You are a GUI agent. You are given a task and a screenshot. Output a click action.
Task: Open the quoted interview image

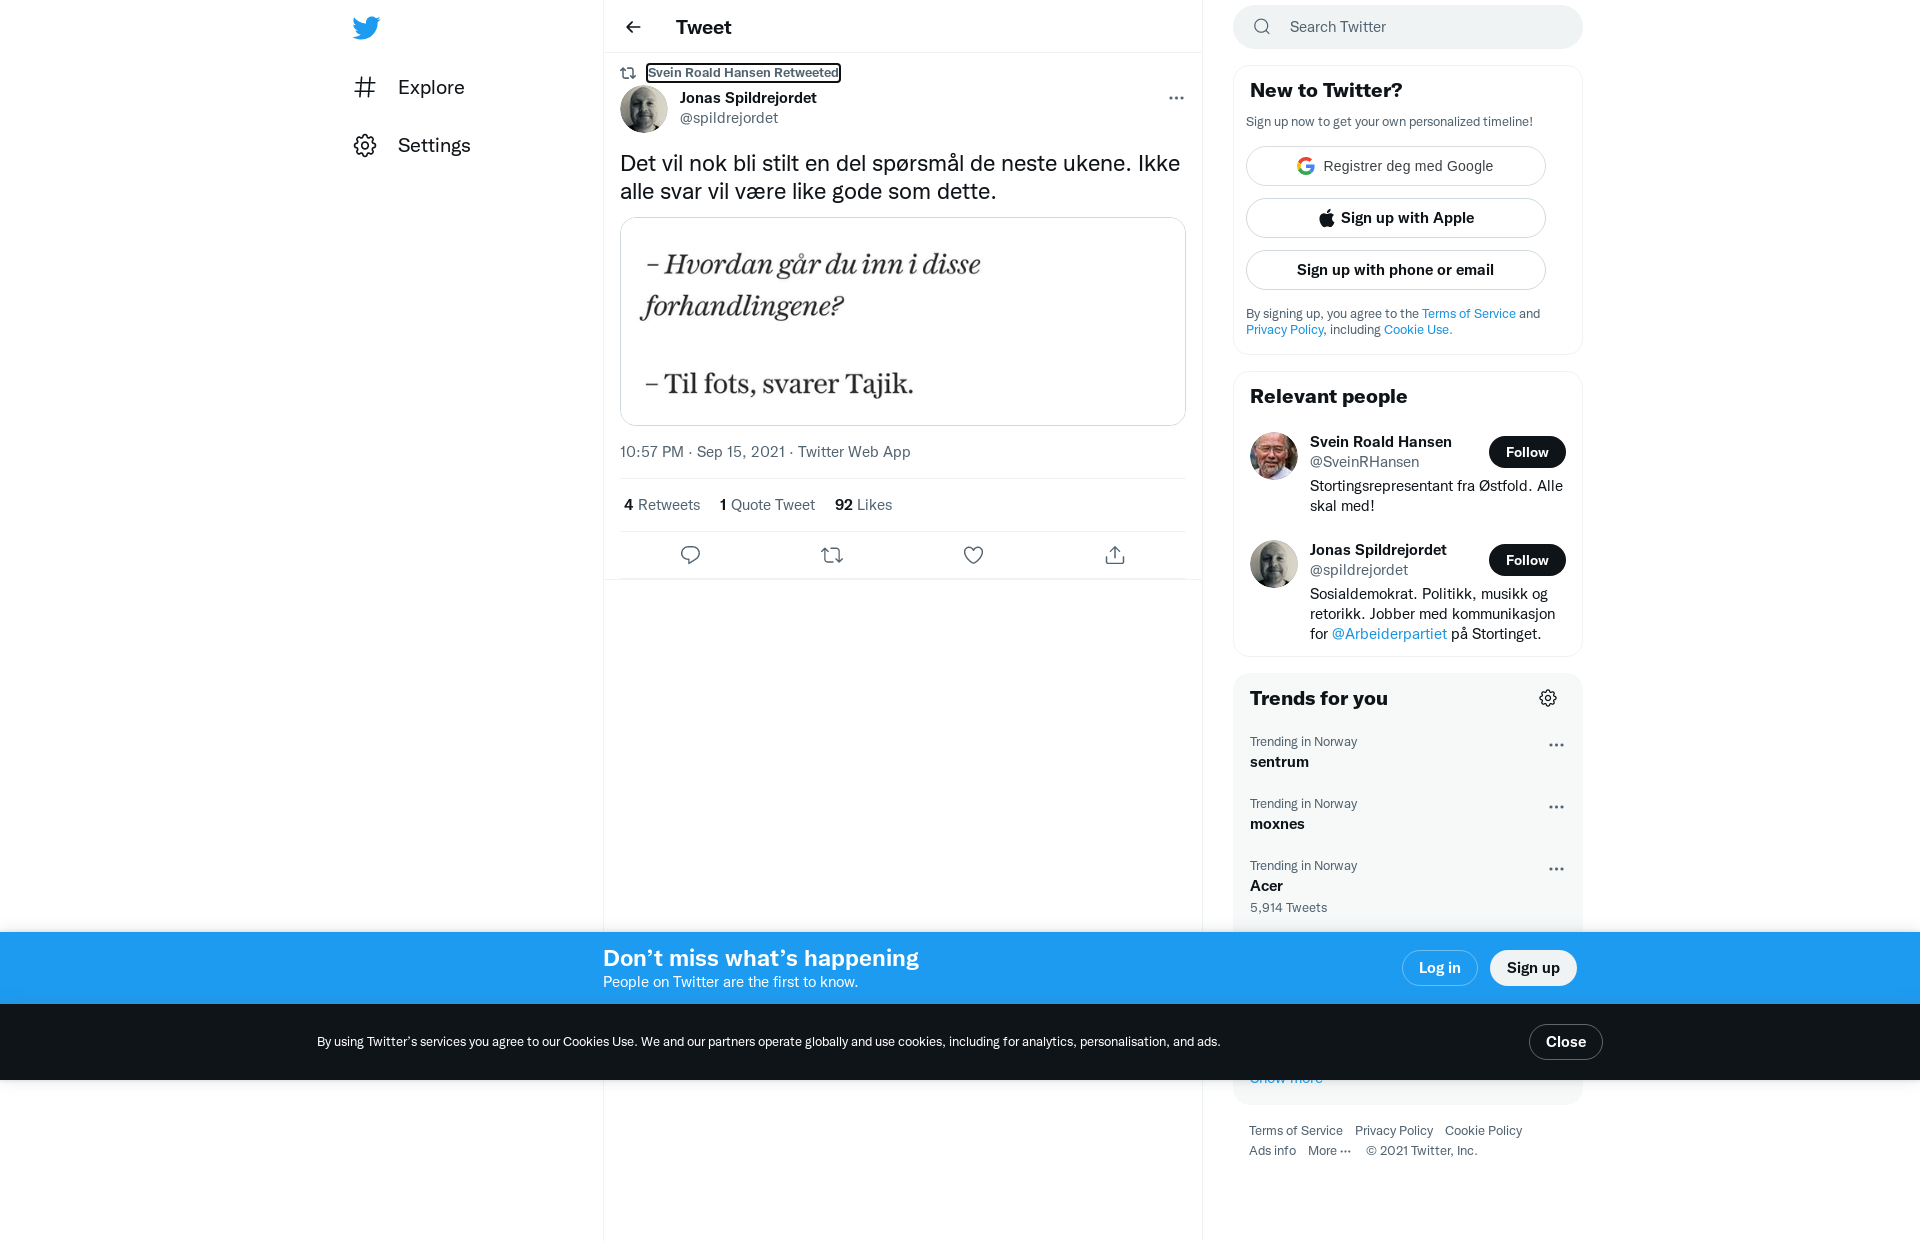[902, 322]
